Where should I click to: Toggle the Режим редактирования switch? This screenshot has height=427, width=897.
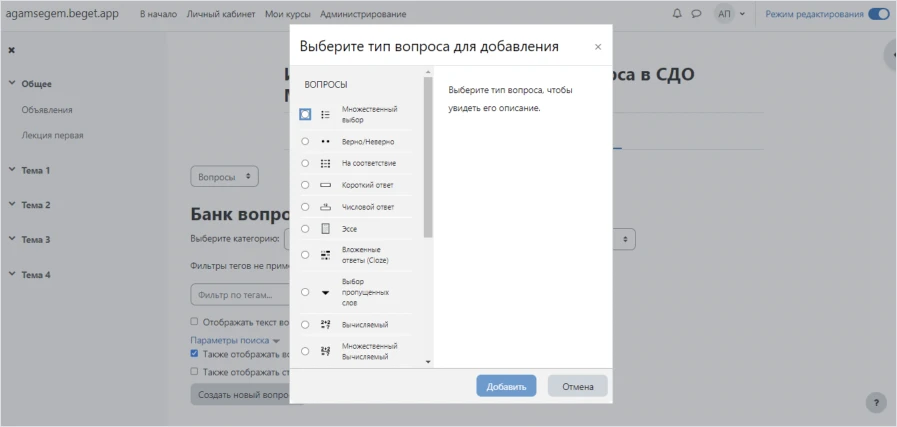point(878,14)
